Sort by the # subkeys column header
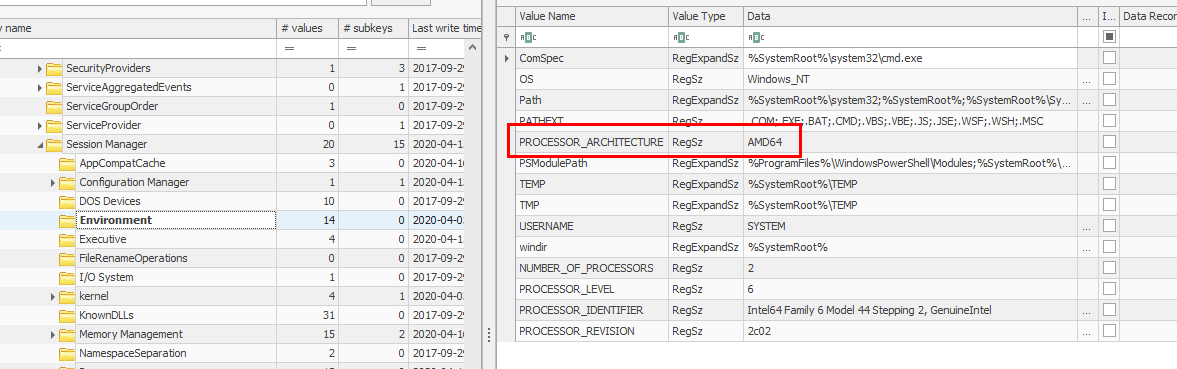The image size is (1177, 369). 372,28
